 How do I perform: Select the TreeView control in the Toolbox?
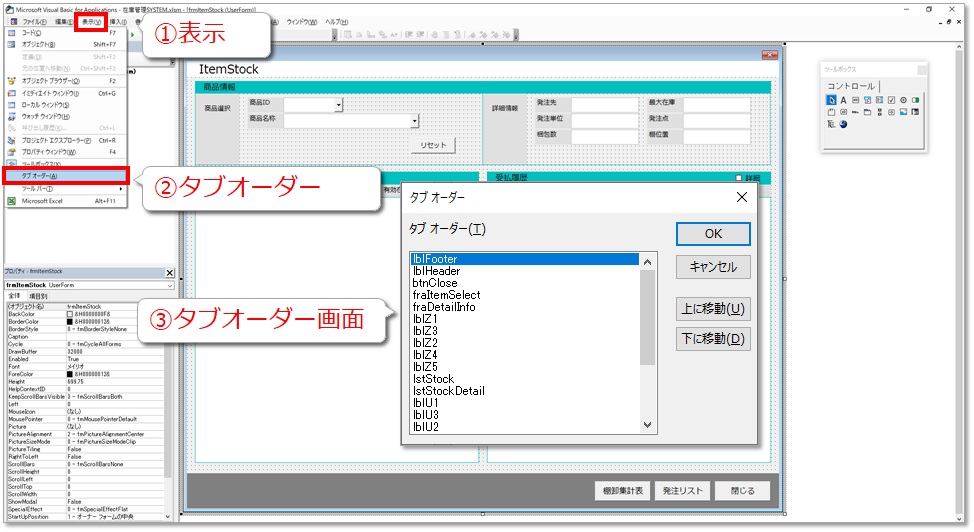pyautogui.click(x=831, y=124)
